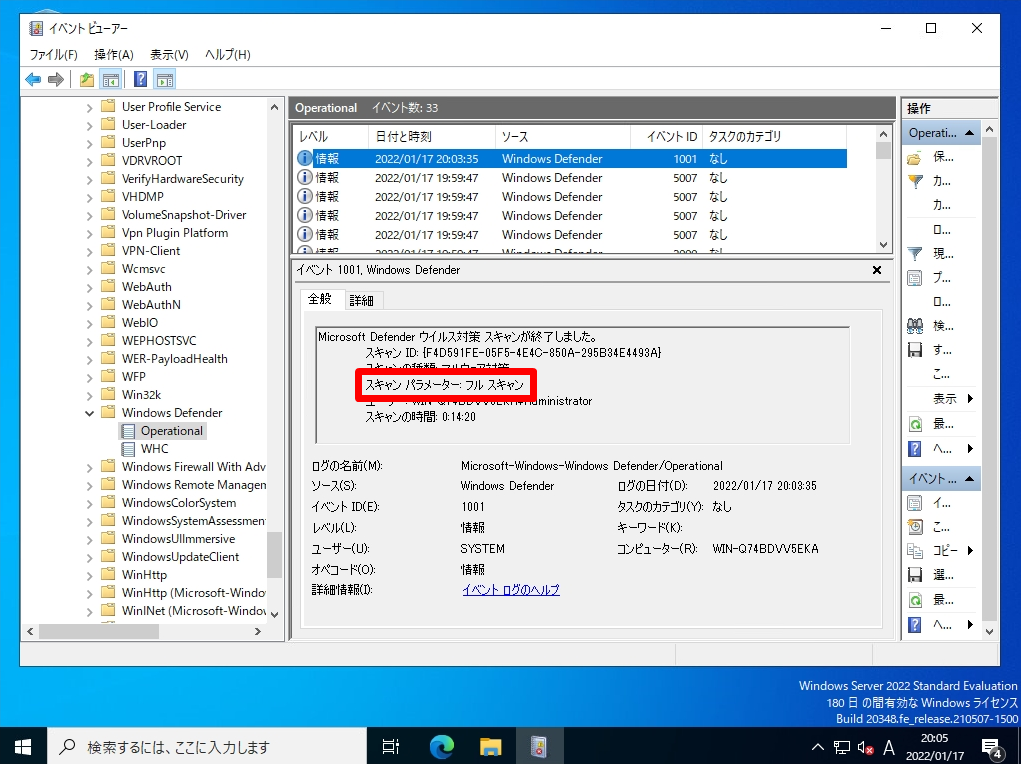Select the event 1001 row at 20:03:35

tap(571, 159)
